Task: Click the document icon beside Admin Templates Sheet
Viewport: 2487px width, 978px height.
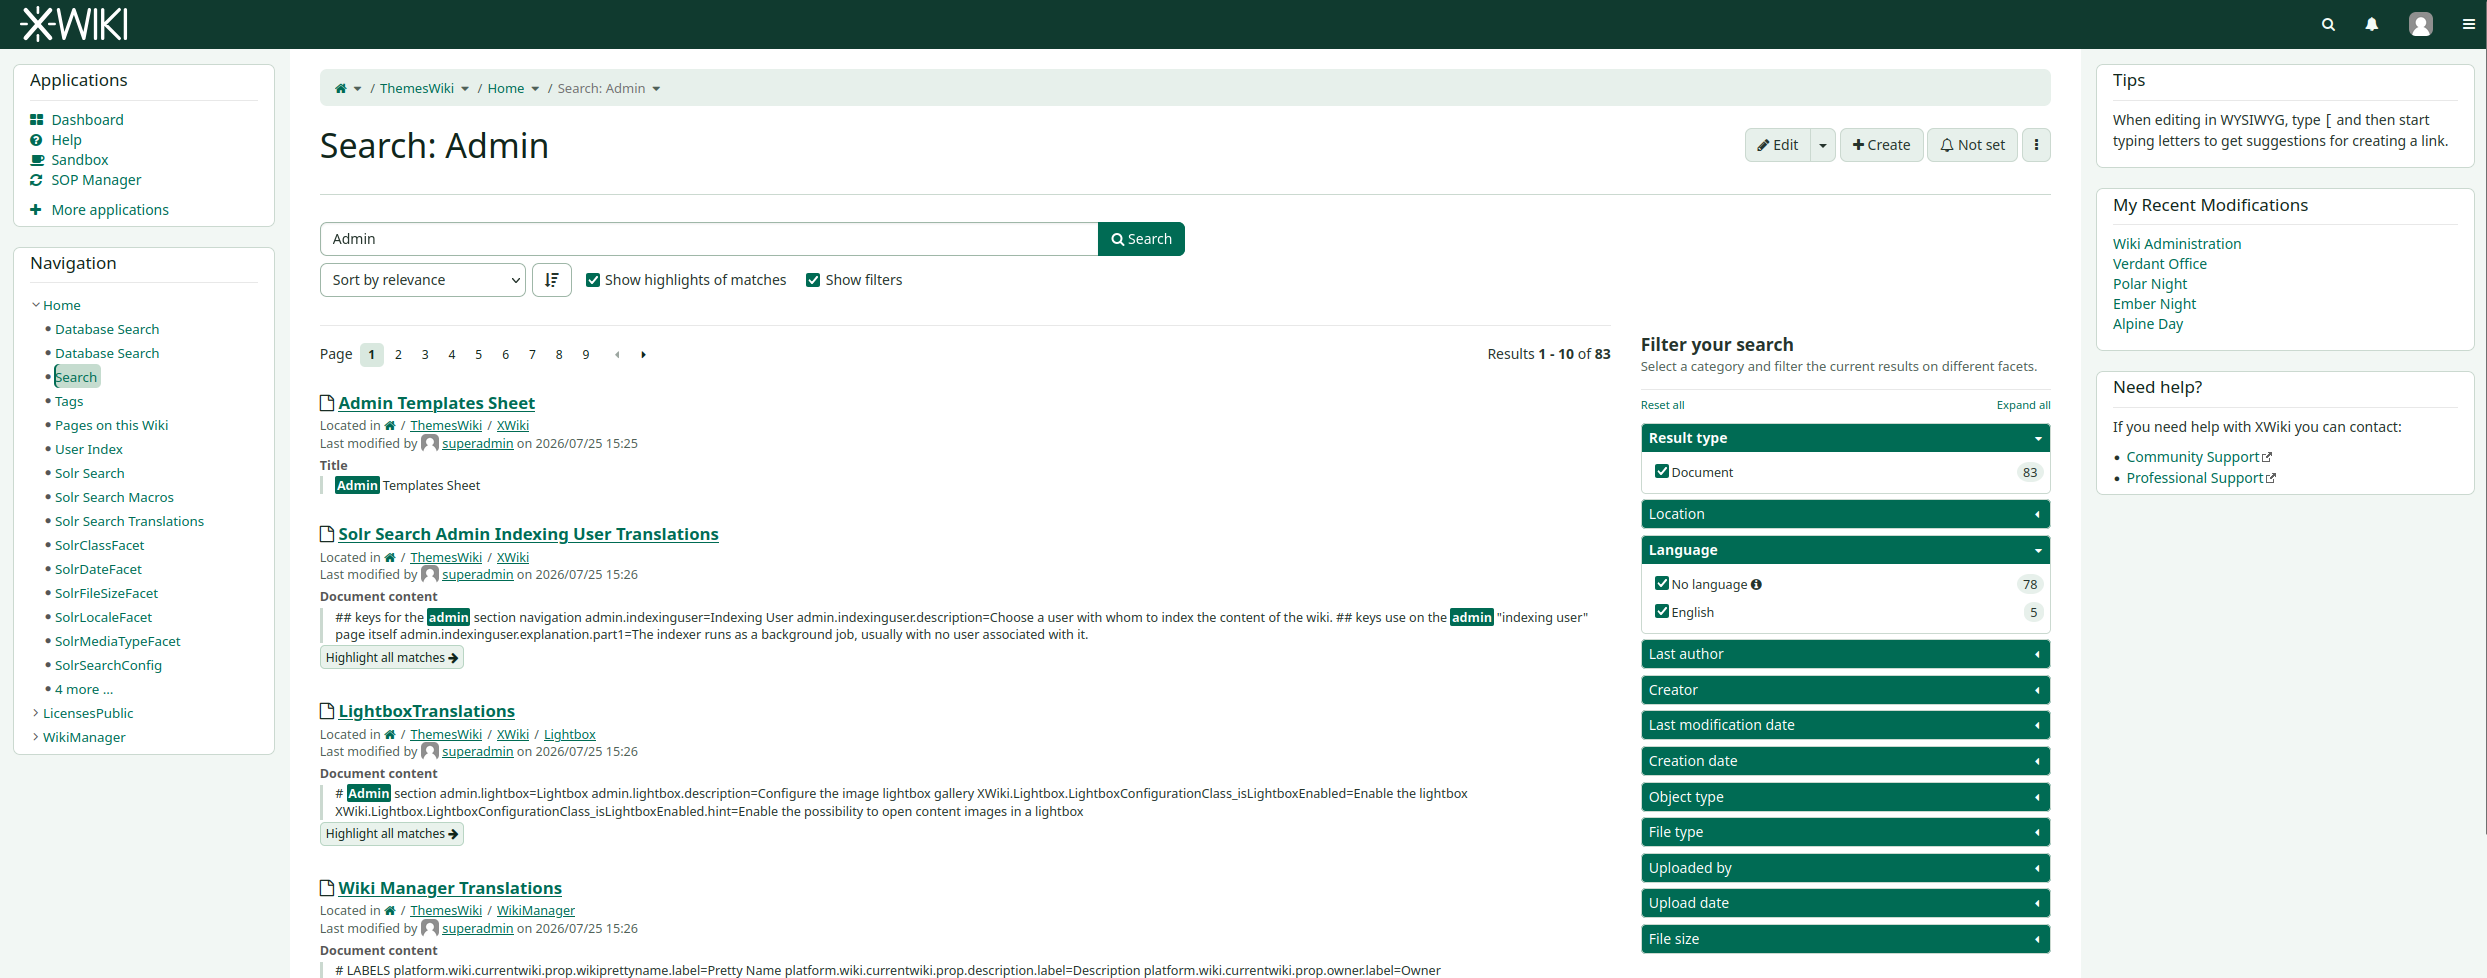Action: pos(327,403)
